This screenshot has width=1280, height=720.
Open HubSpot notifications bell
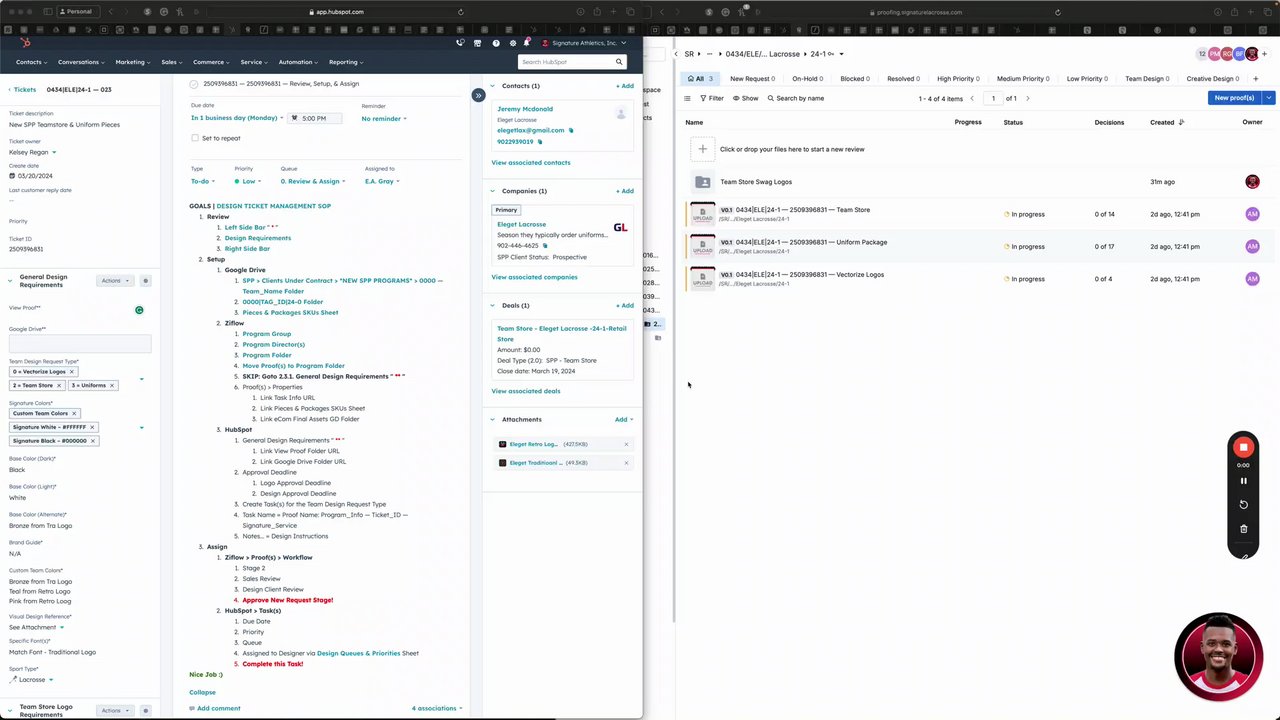[x=527, y=43]
